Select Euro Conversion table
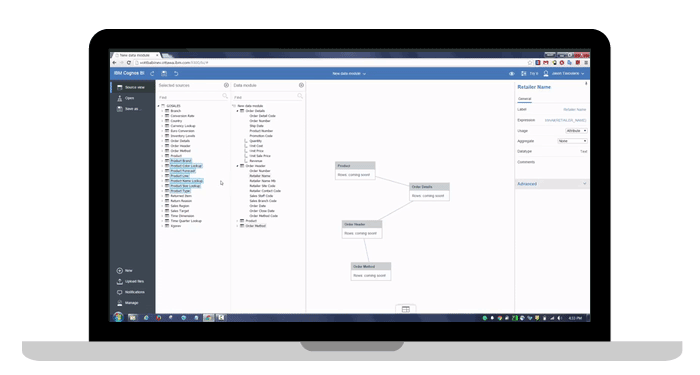The width and height of the screenshot is (700, 375). click(x=182, y=131)
